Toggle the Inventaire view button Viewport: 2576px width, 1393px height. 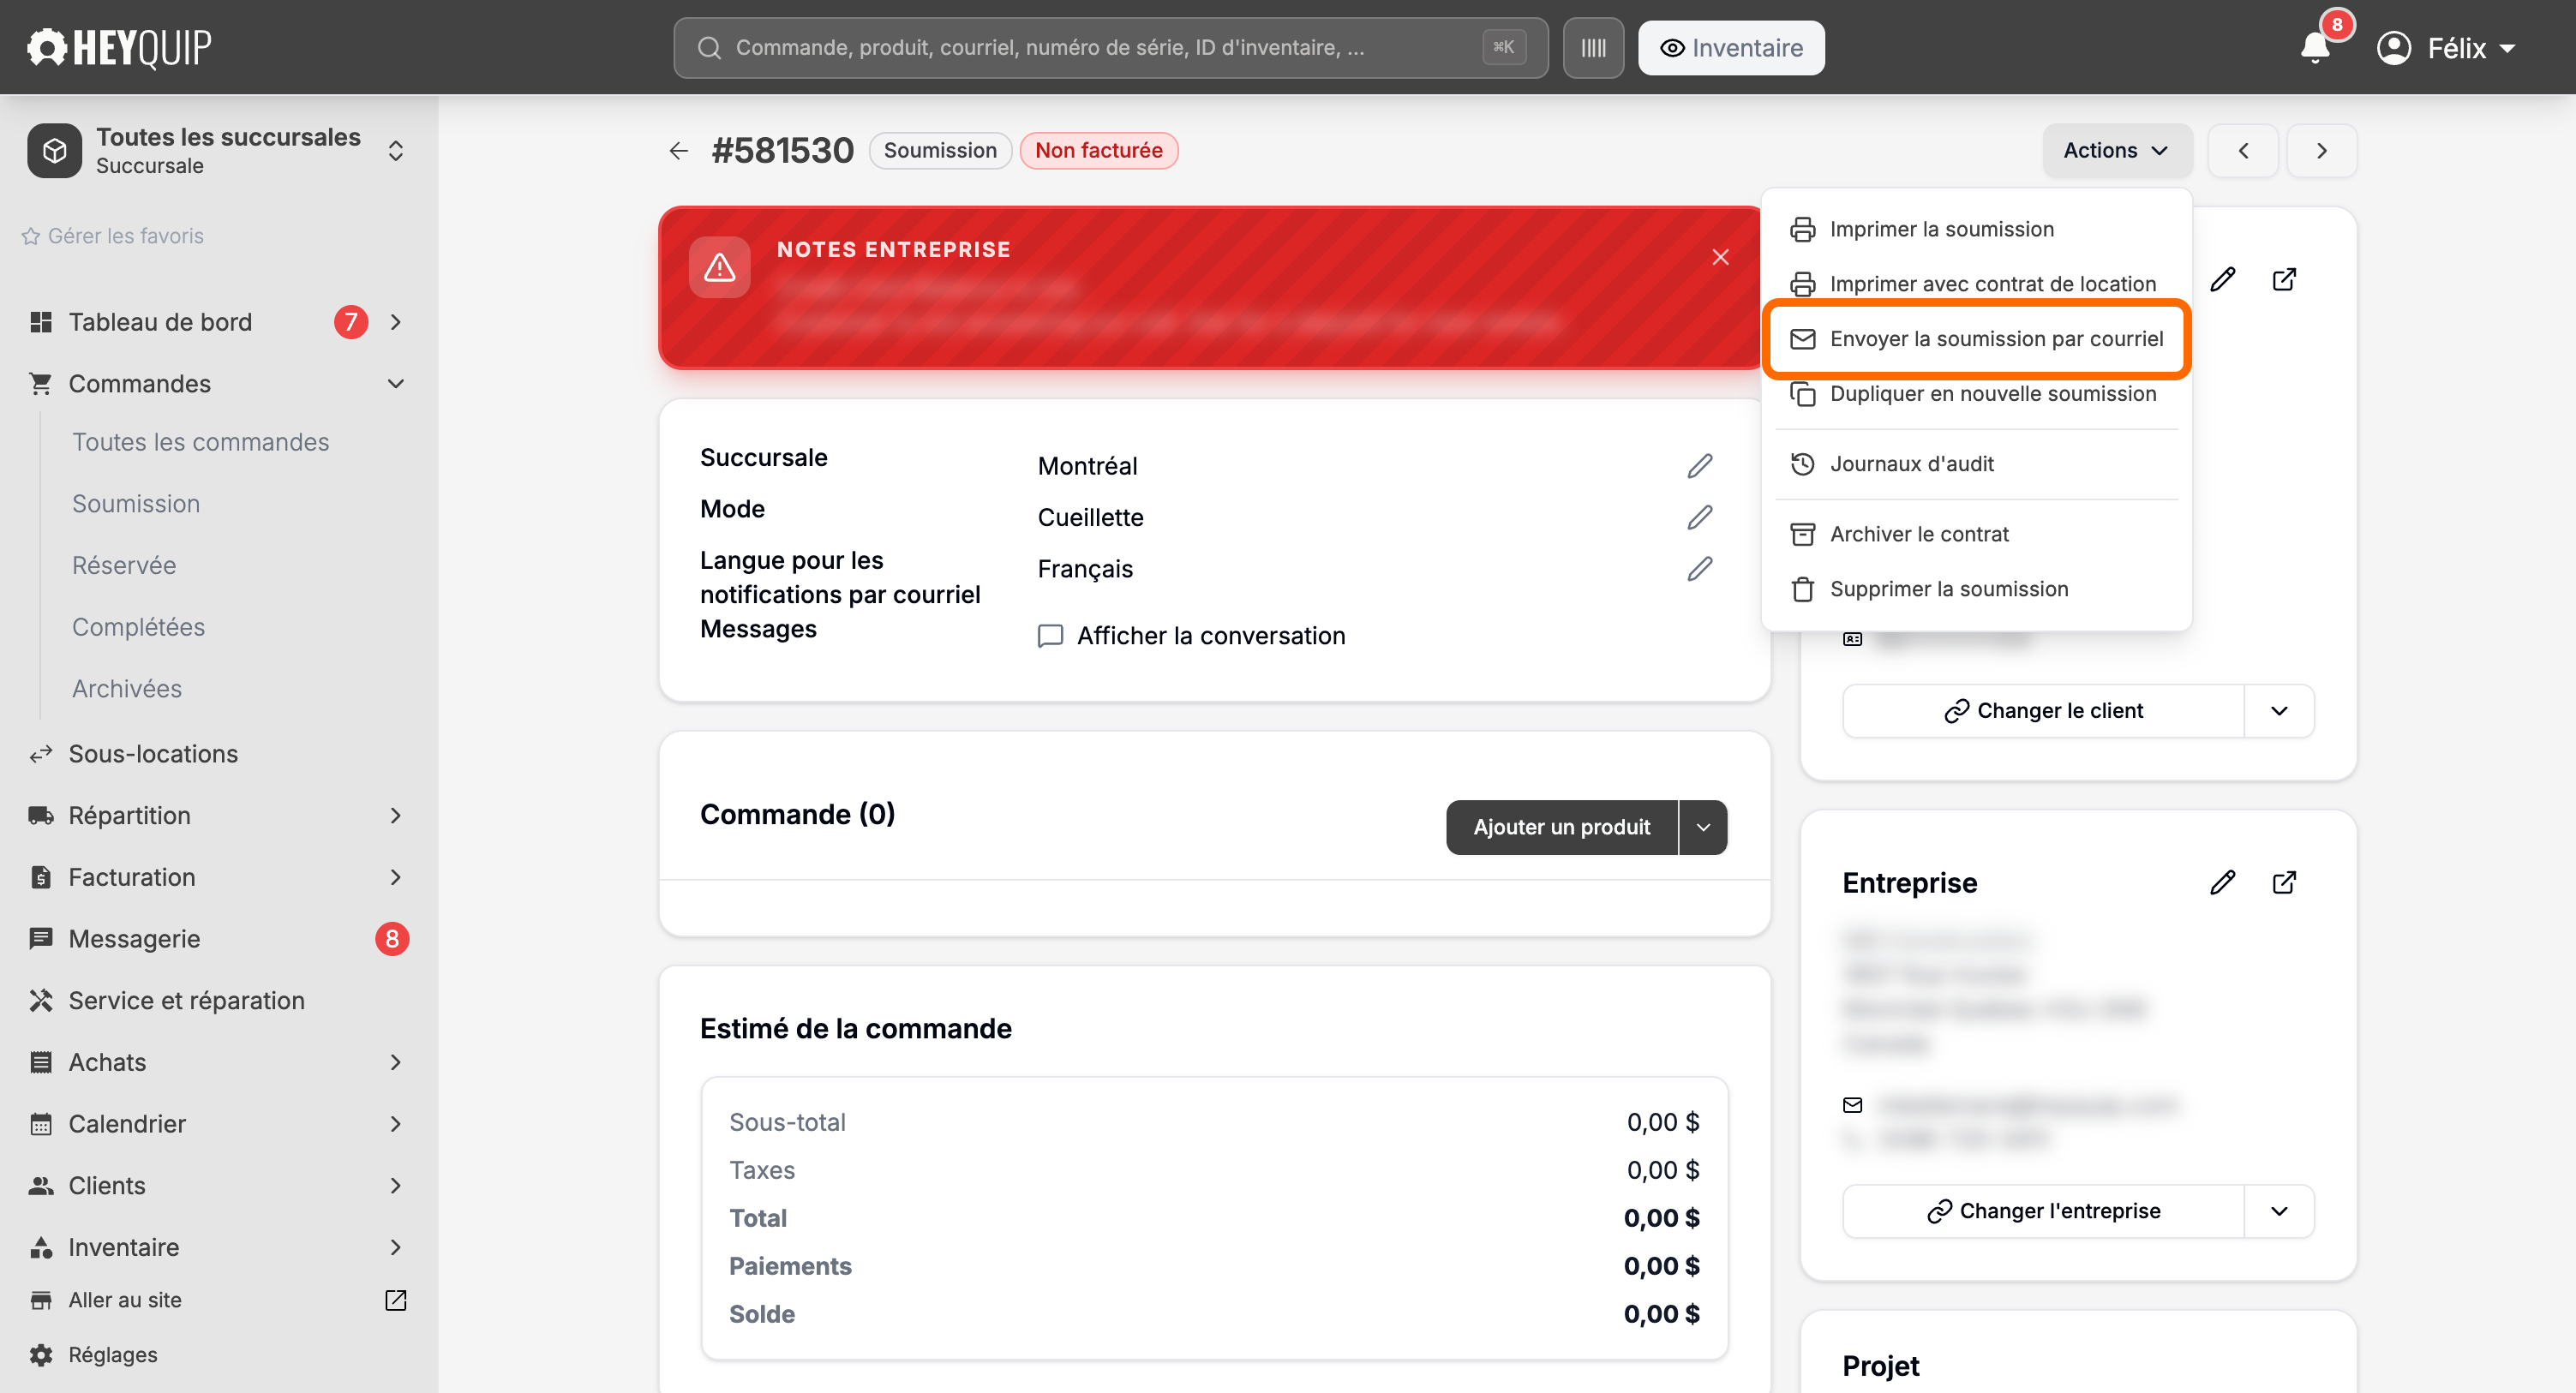[x=1731, y=48]
